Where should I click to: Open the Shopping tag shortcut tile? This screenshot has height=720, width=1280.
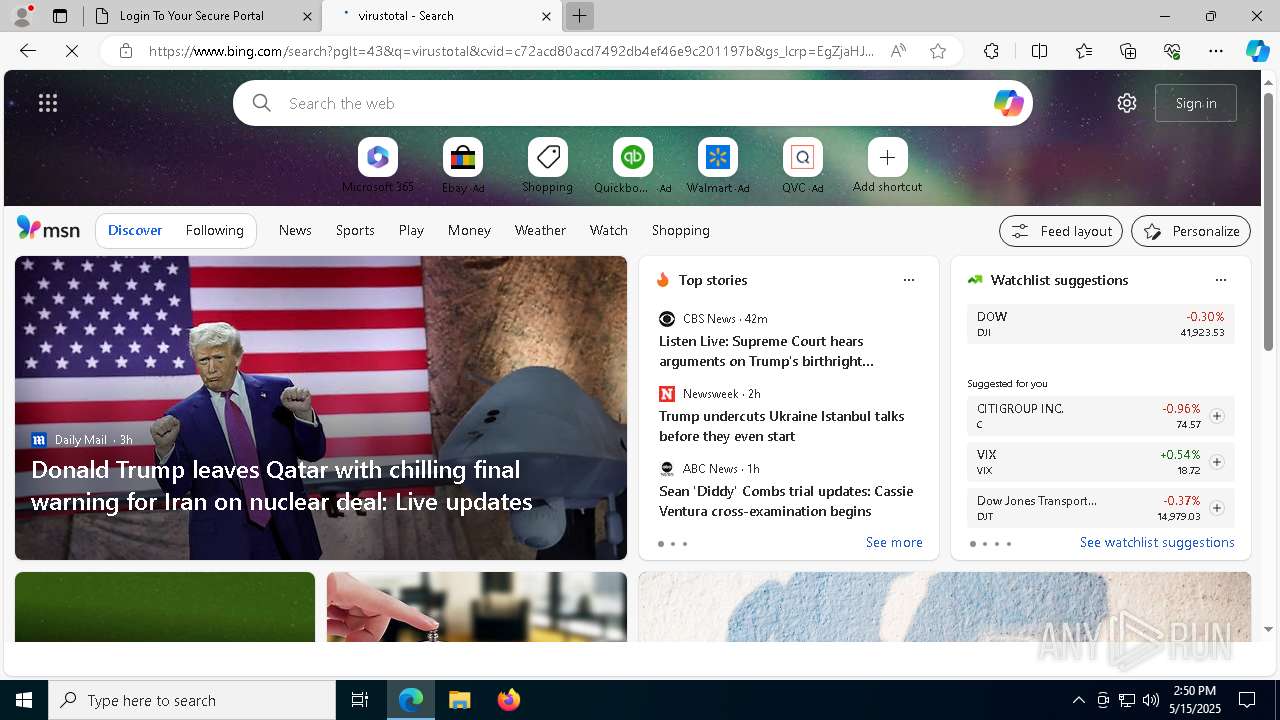pos(548,166)
